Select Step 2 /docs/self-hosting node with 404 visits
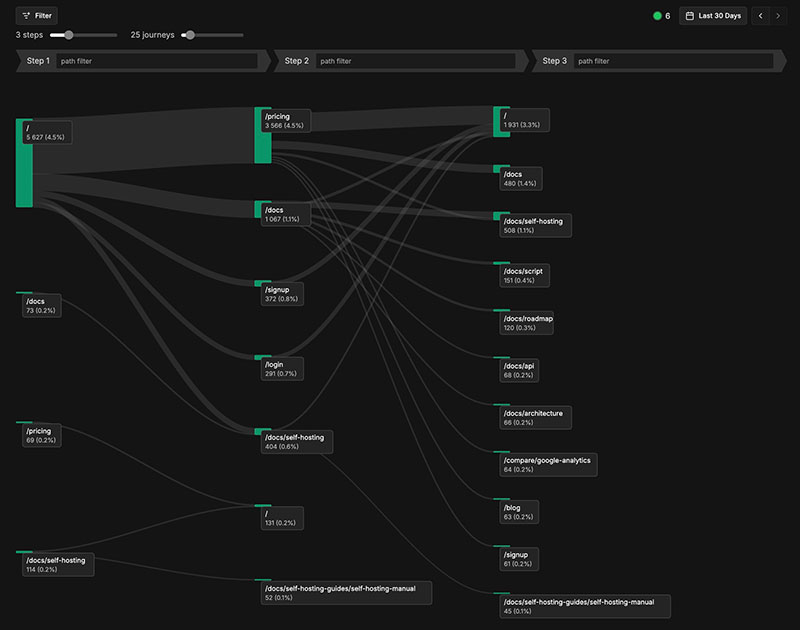Screen dimensions: 800x630 tap(296, 442)
